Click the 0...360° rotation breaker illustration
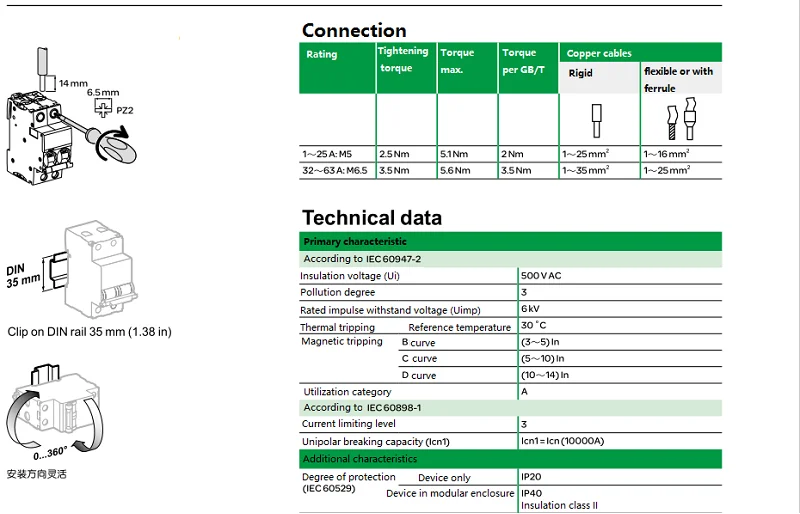The width and height of the screenshot is (800, 514). click(54, 411)
